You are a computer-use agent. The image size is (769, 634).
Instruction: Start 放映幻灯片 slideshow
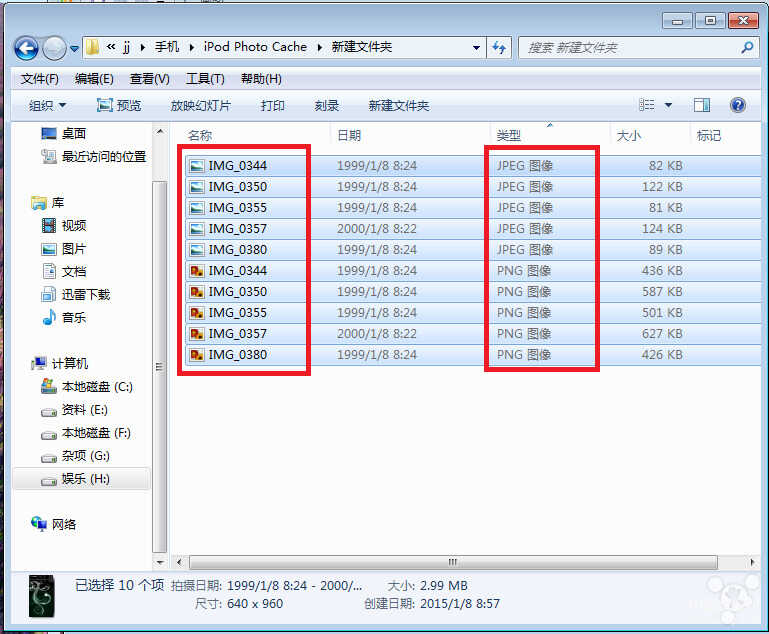pos(201,105)
